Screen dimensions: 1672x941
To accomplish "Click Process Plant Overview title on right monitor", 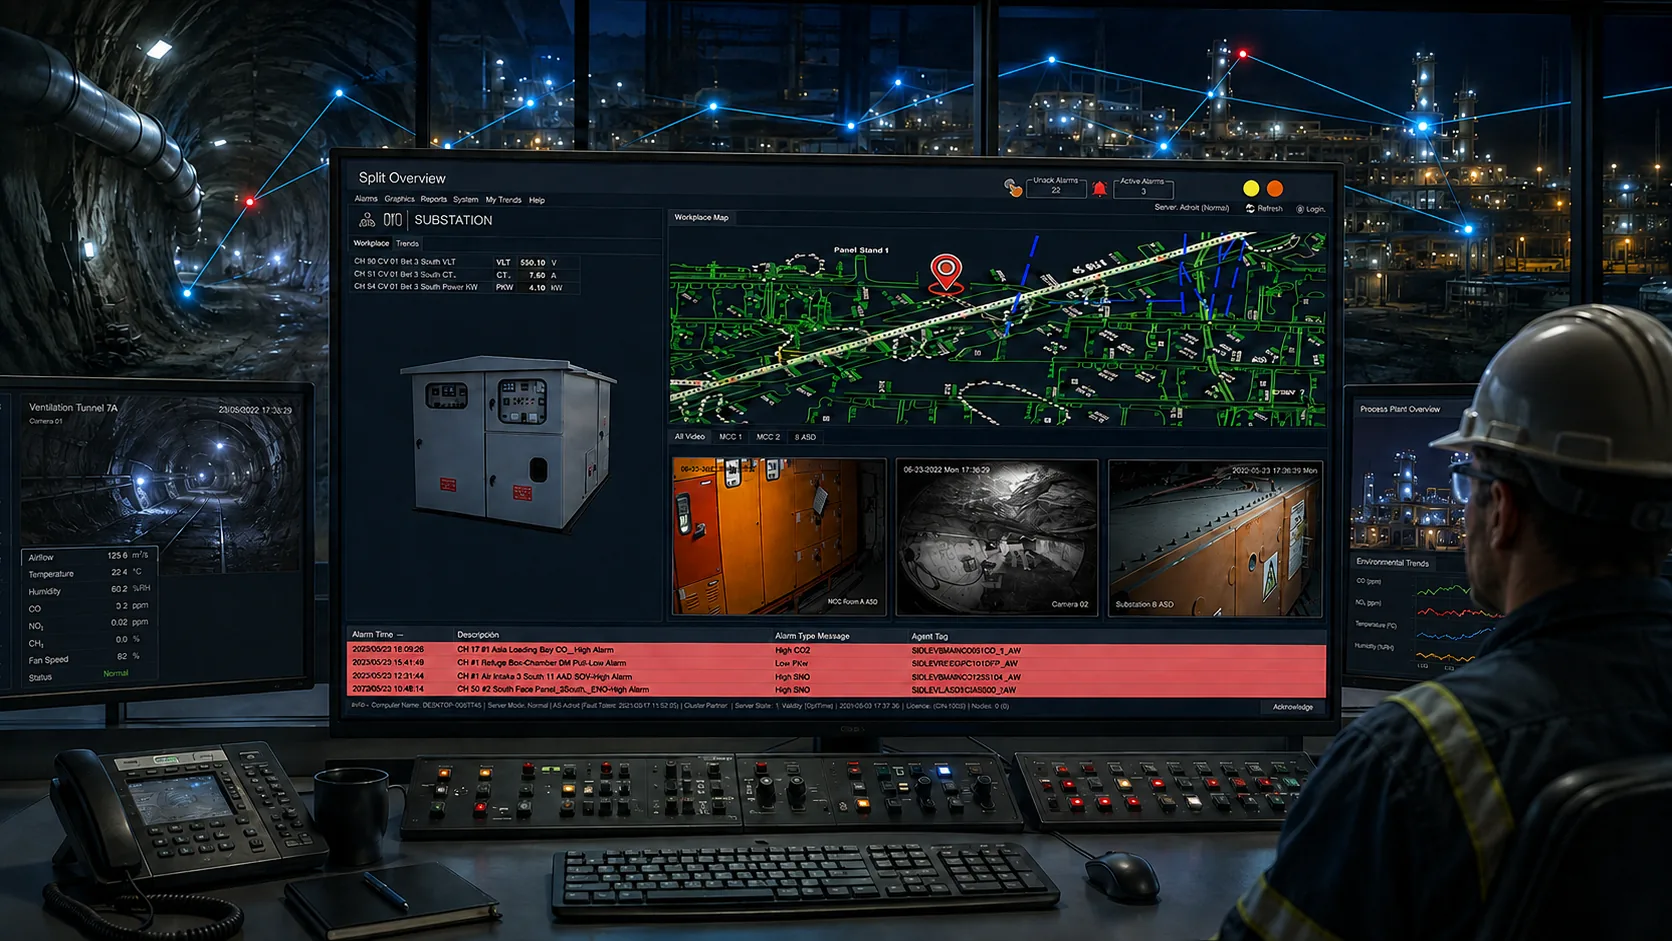I will pos(1400,409).
